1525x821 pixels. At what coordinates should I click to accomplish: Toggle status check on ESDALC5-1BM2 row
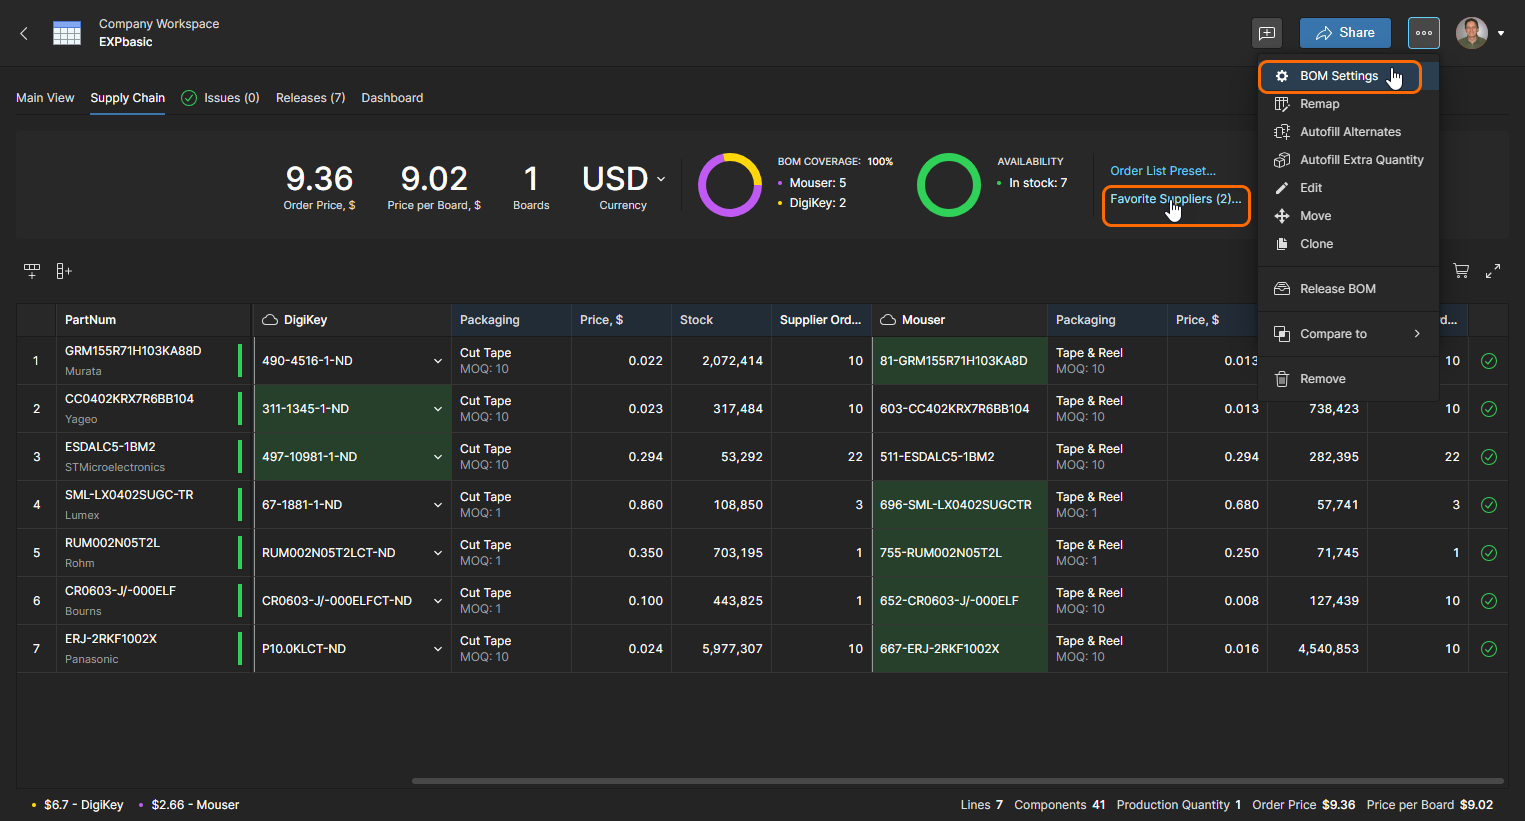(x=1488, y=457)
